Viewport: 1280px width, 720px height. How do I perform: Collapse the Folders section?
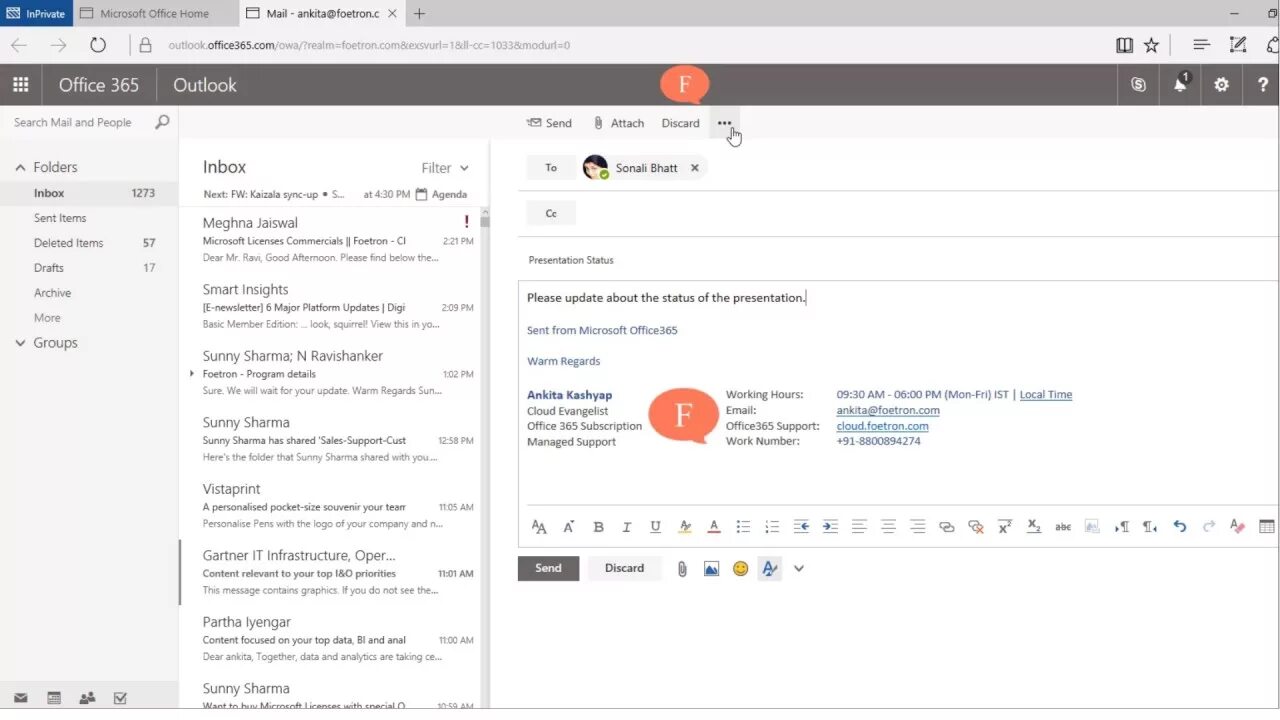click(x=20, y=168)
